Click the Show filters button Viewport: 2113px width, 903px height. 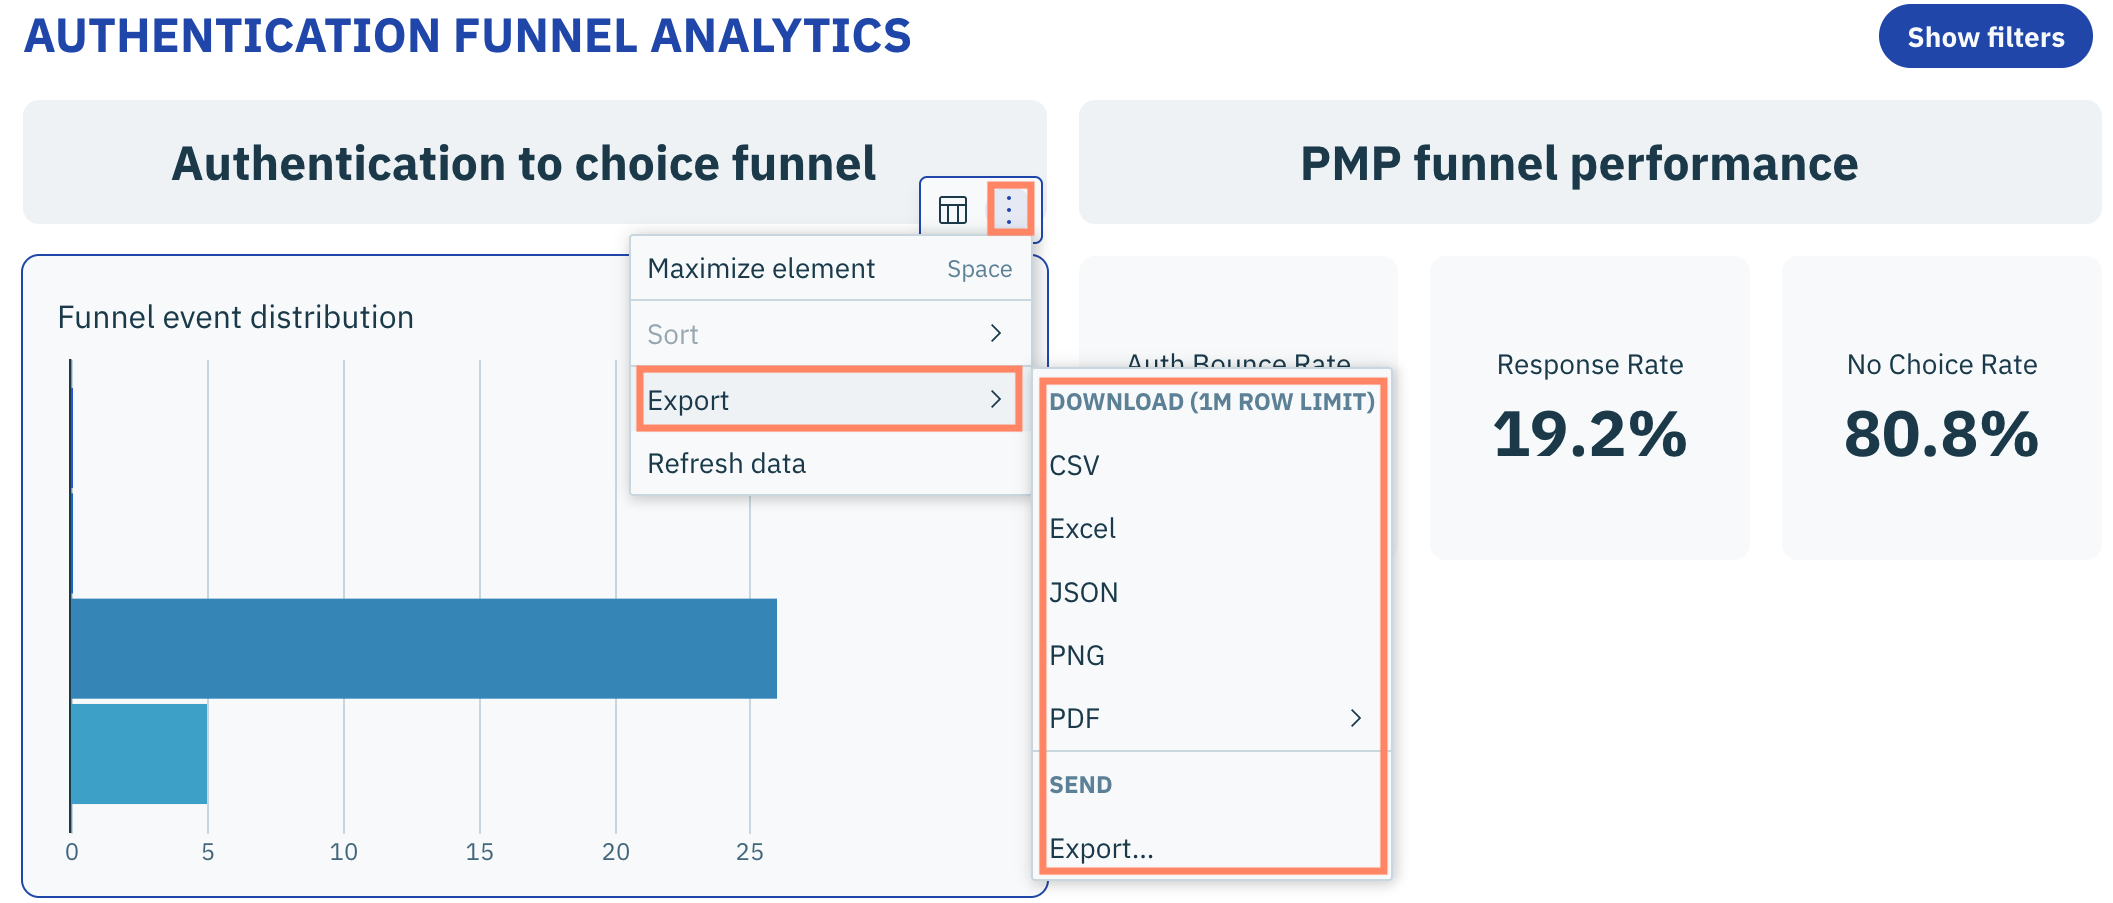tap(1984, 37)
